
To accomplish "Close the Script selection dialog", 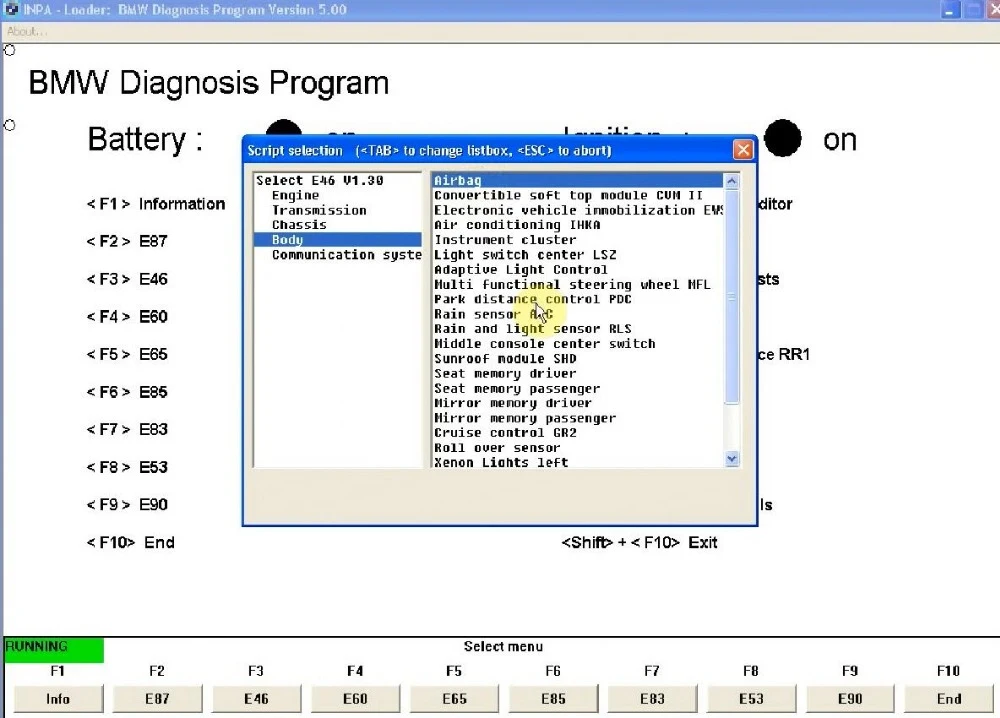I will (743, 150).
